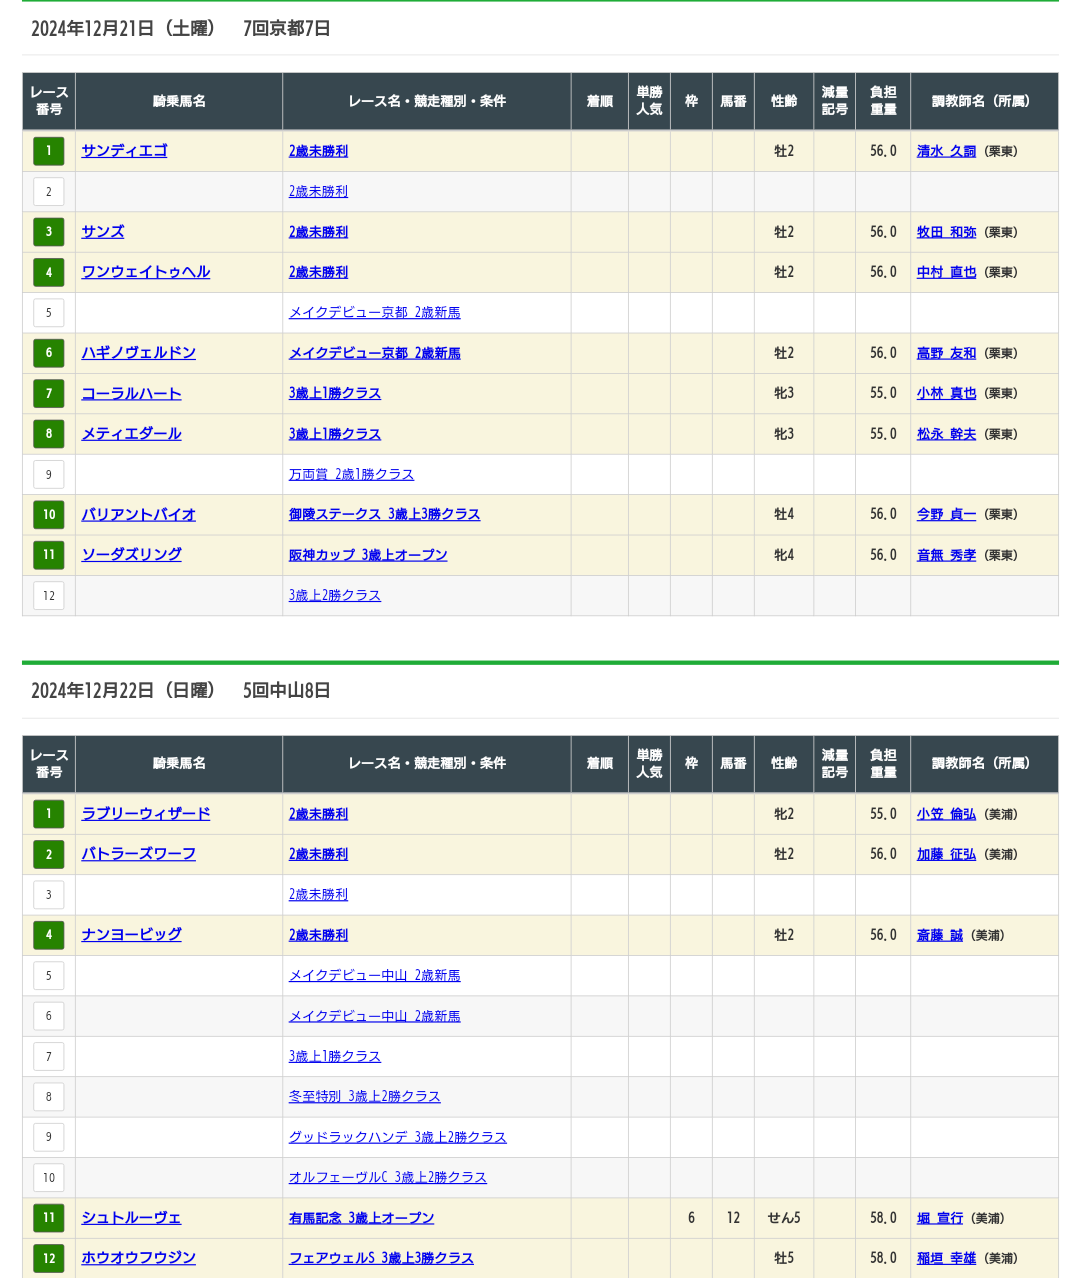Select 騎乗馬名 header in Kyoto table
1080x1278 pixels.
tap(179, 101)
